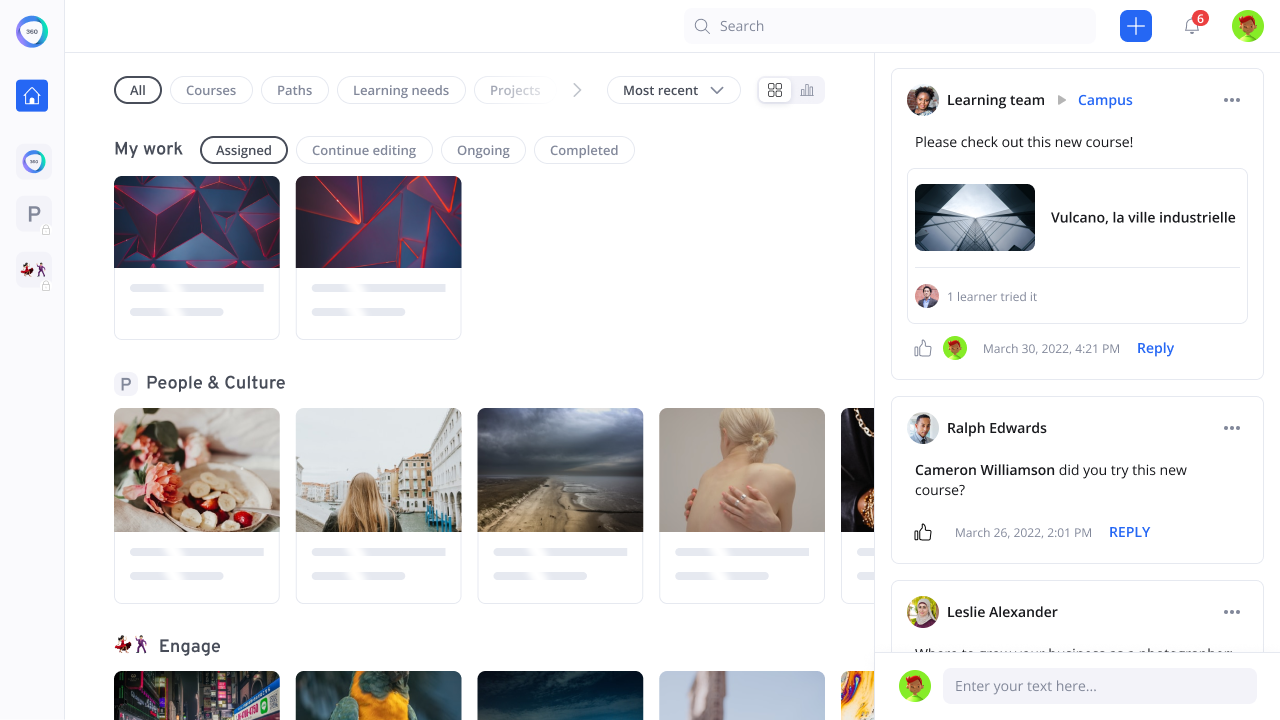
Task: Open more options on Learning team post
Action: pos(1231,100)
